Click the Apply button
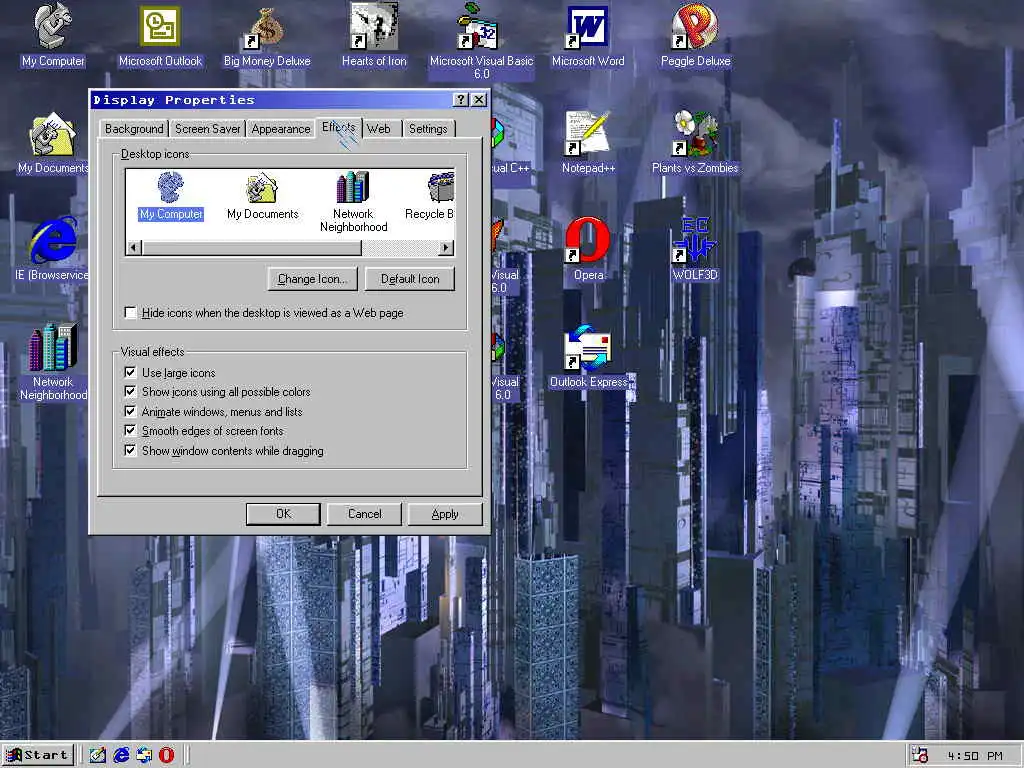The height and width of the screenshot is (768, 1024). point(445,514)
